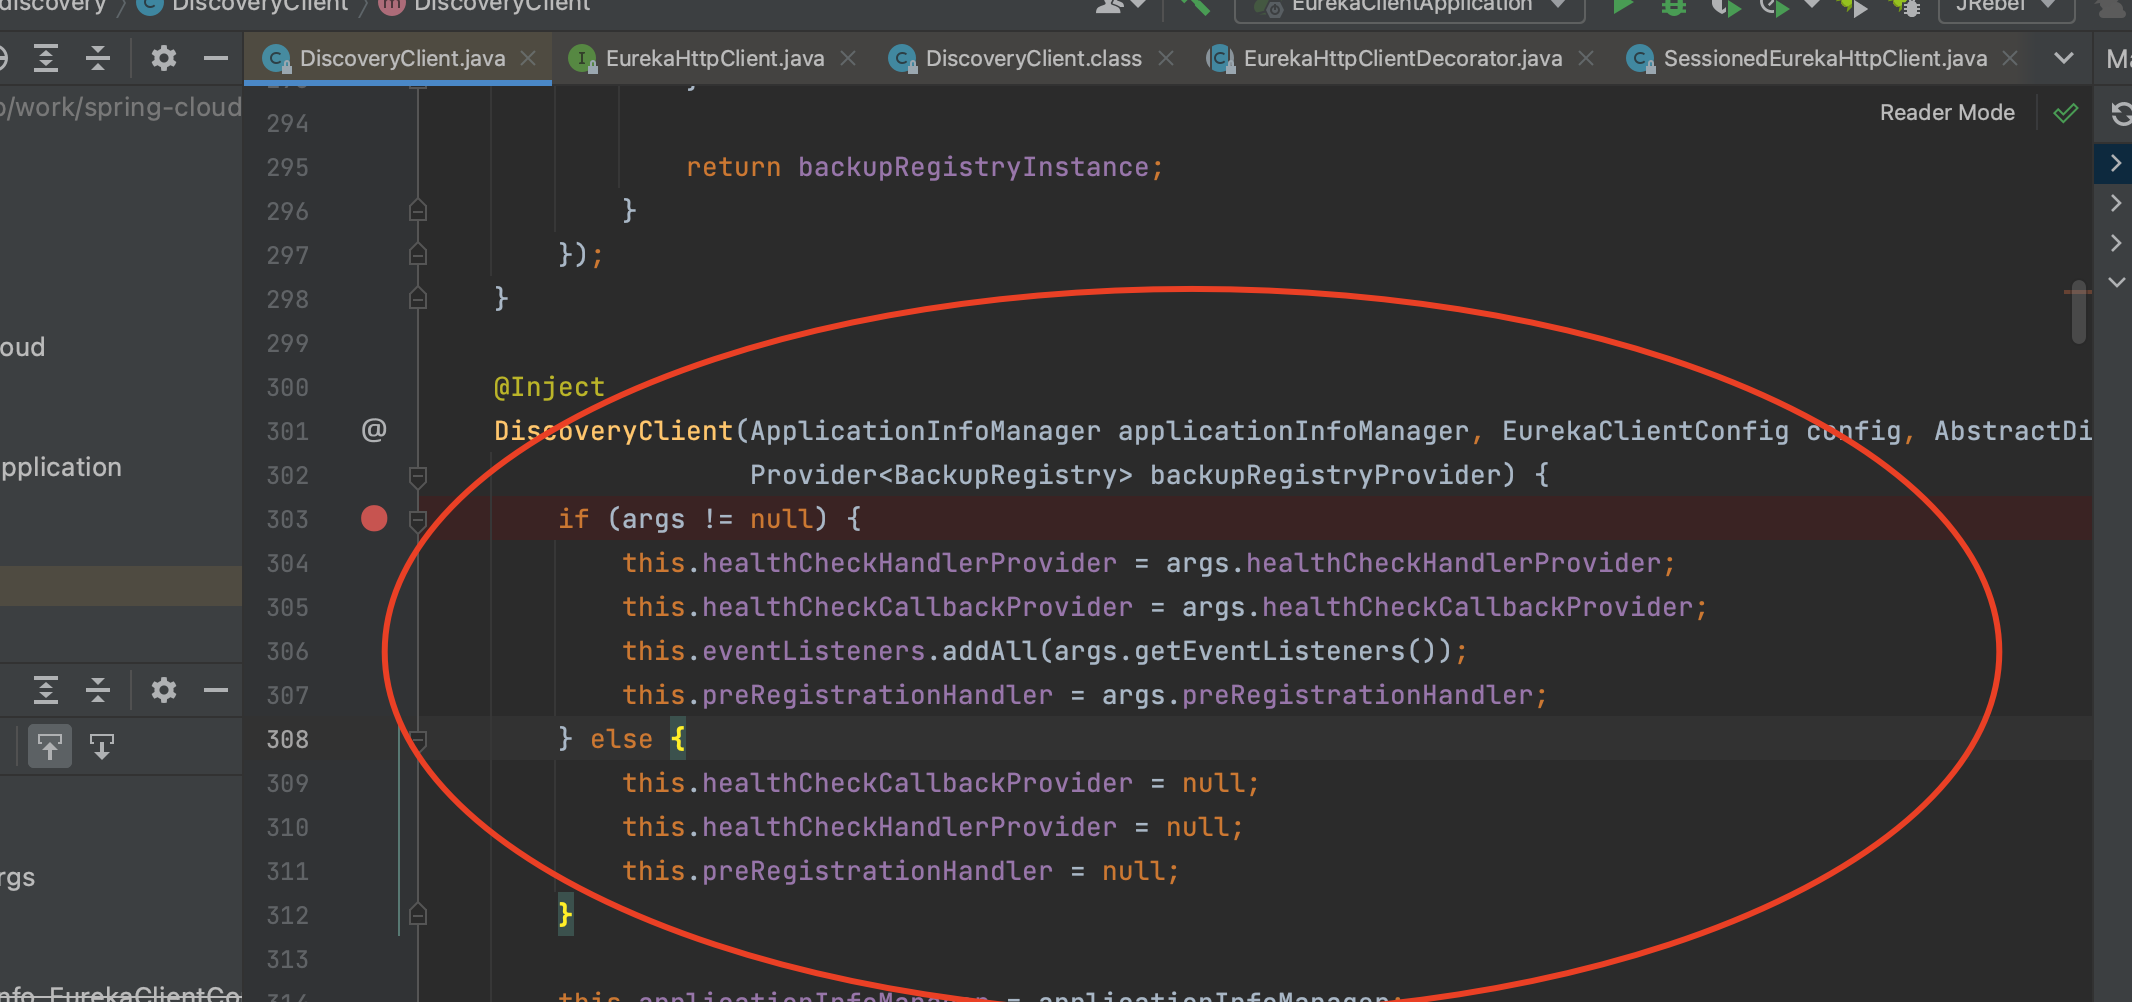
Task: Open upper left panel gear settings
Action: pyautogui.click(x=164, y=58)
